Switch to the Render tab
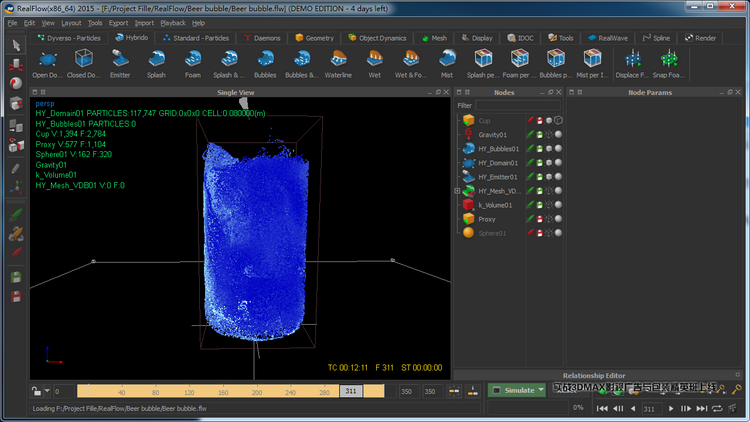750x422 pixels. pos(700,38)
